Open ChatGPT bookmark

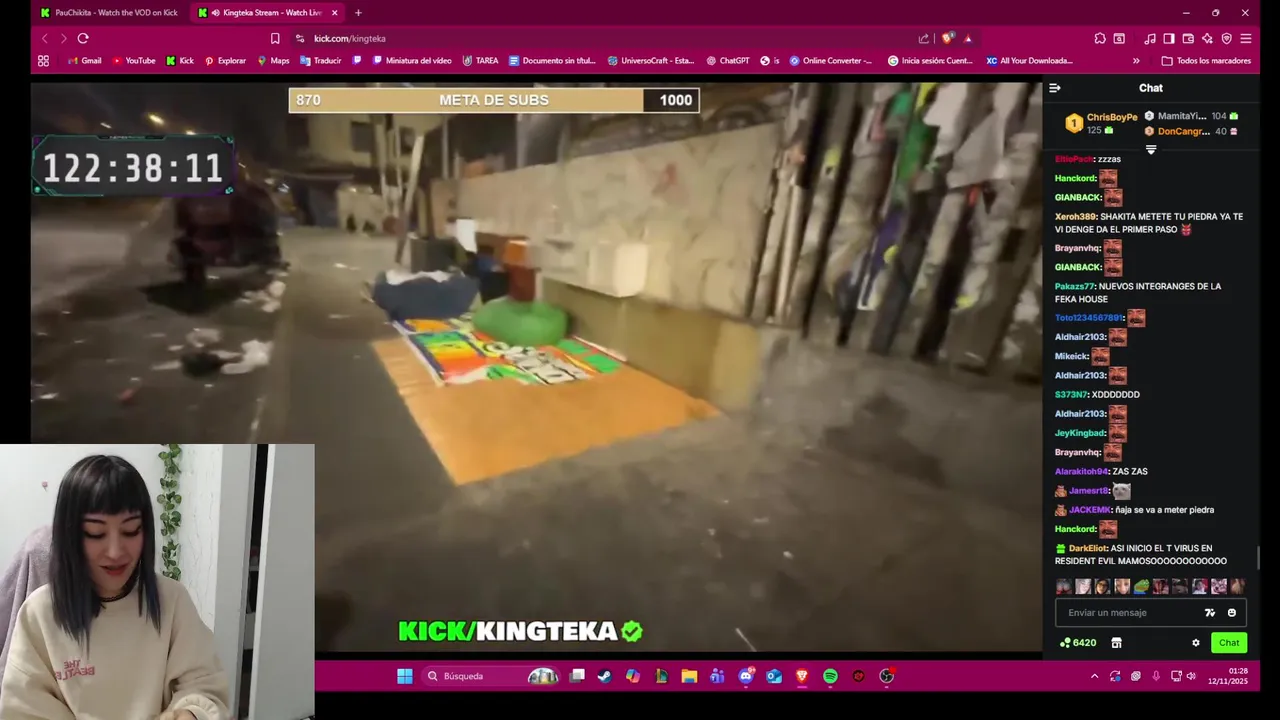727,61
